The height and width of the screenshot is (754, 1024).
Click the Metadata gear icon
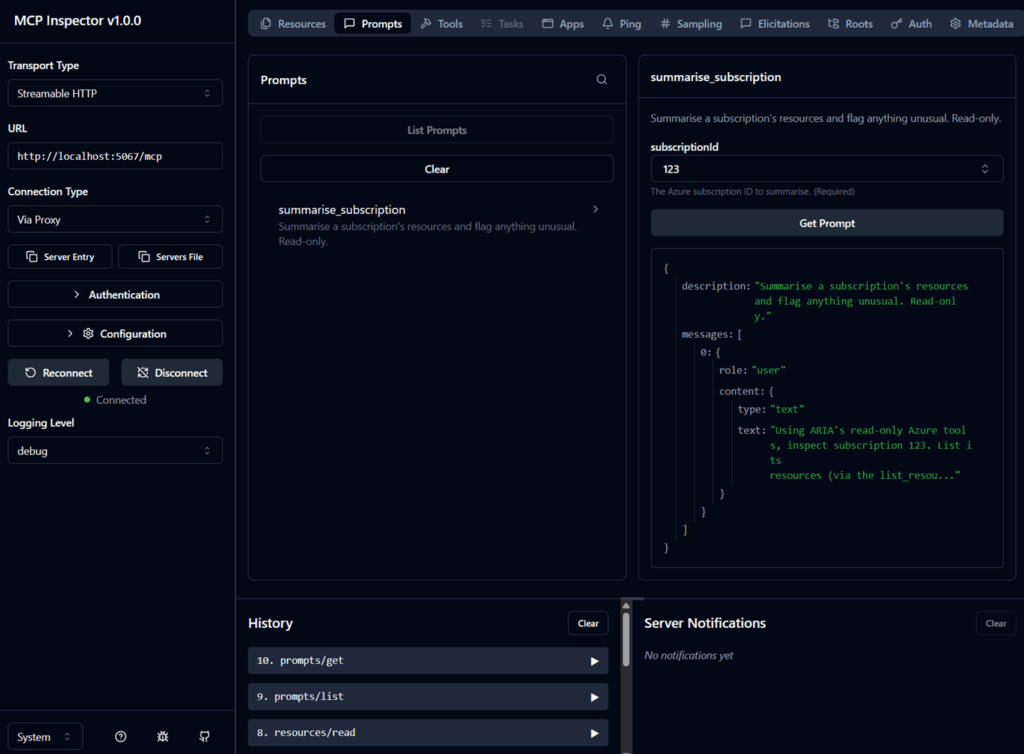coord(955,24)
